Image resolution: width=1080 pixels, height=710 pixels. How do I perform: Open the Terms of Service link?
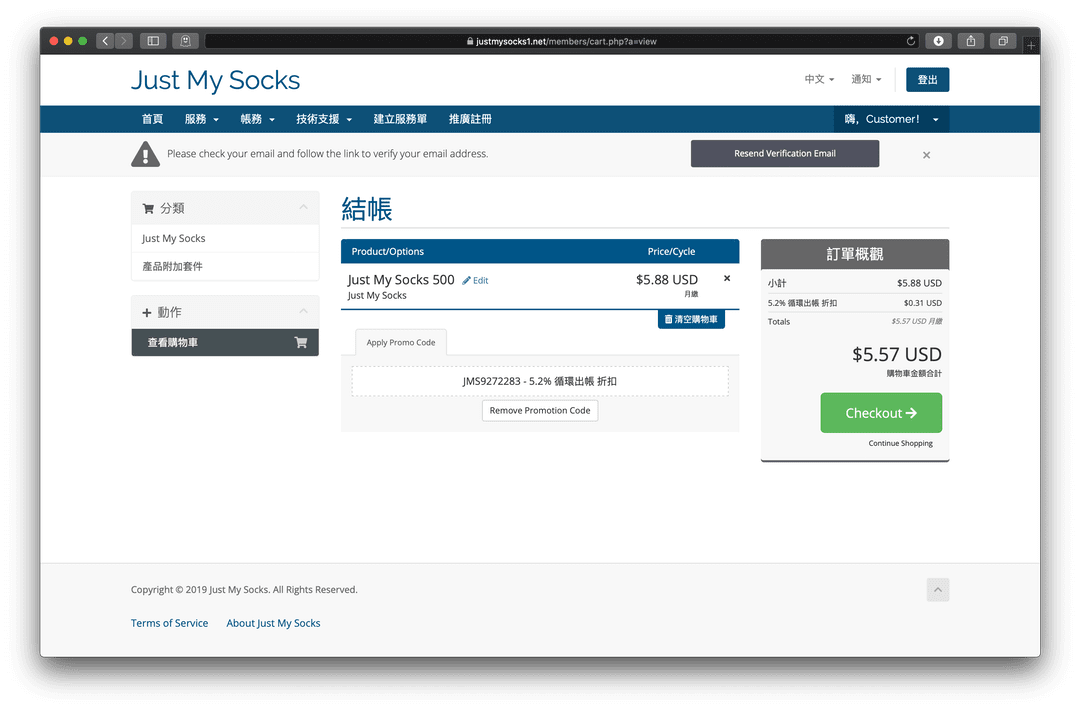click(x=169, y=623)
